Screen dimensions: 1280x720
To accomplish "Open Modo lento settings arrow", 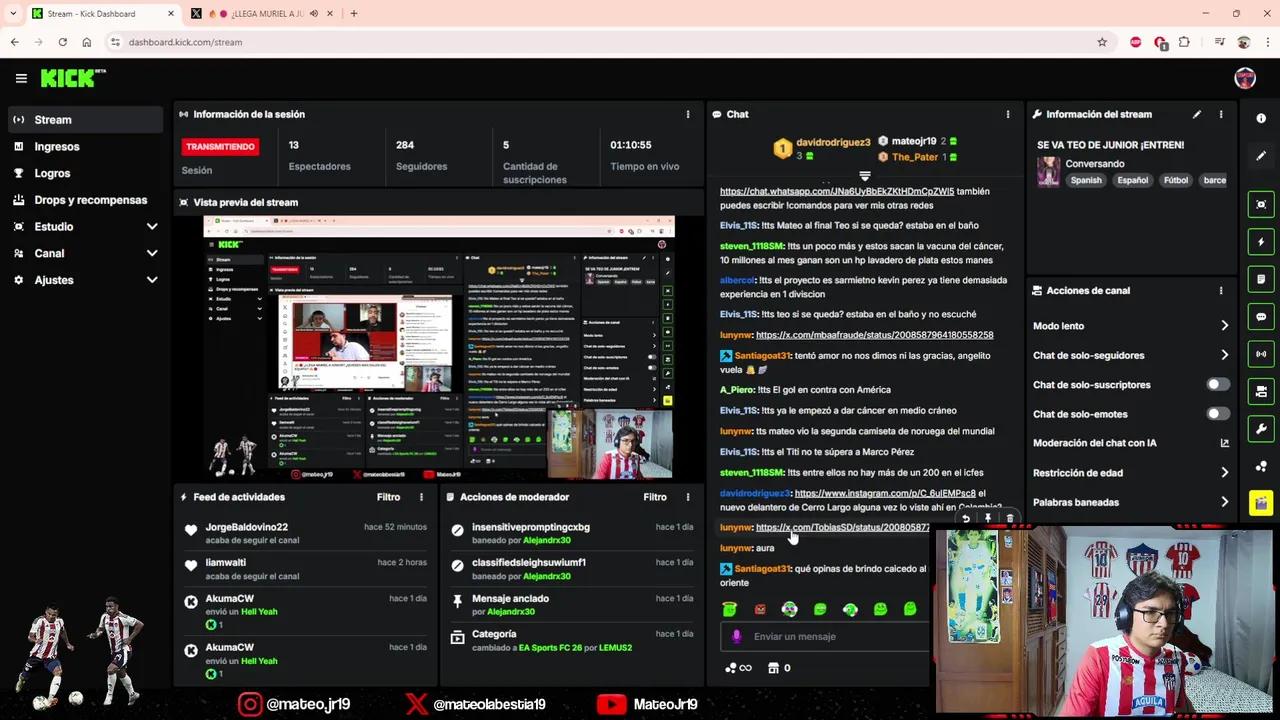I will 1224,326.
